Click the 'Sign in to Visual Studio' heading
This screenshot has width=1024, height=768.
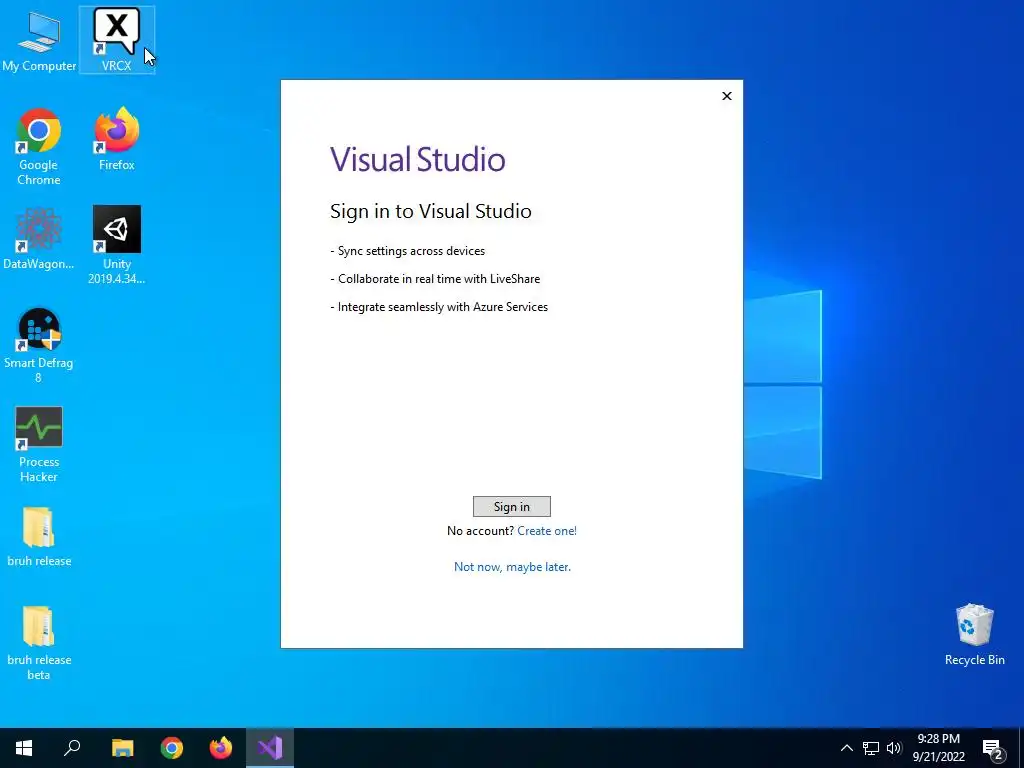pyautogui.click(x=431, y=211)
